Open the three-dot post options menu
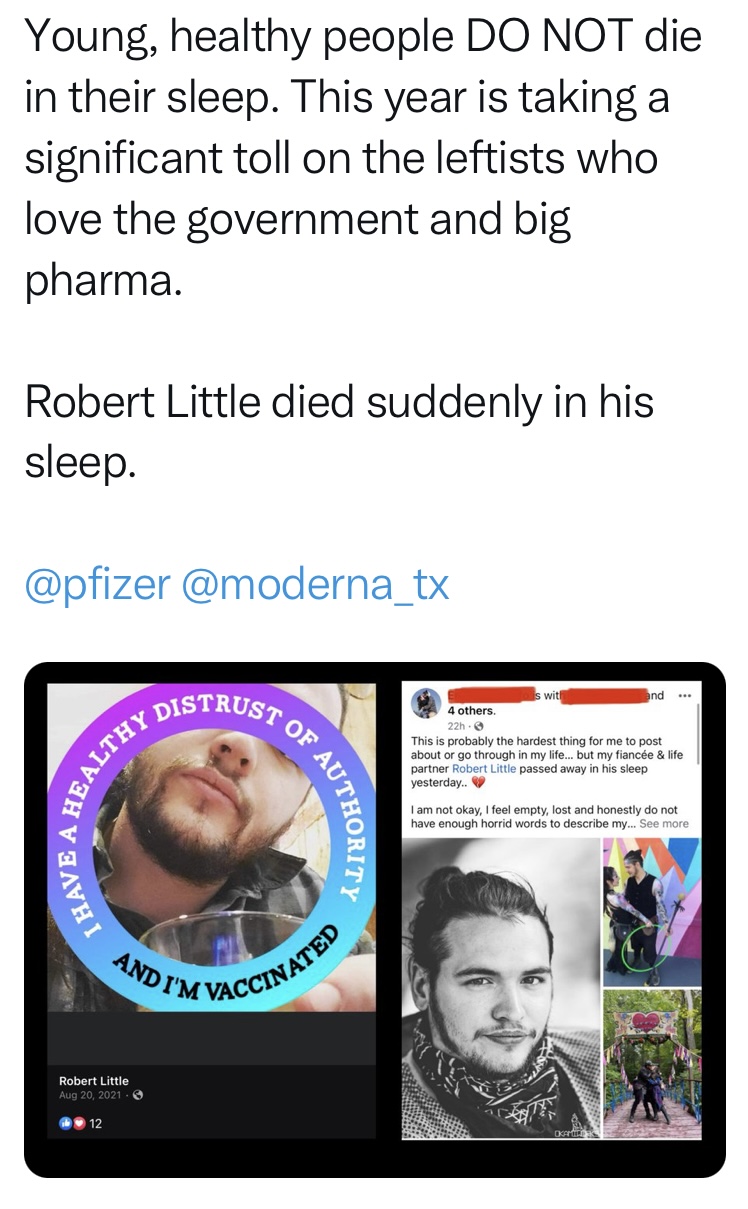 coord(684,696)
